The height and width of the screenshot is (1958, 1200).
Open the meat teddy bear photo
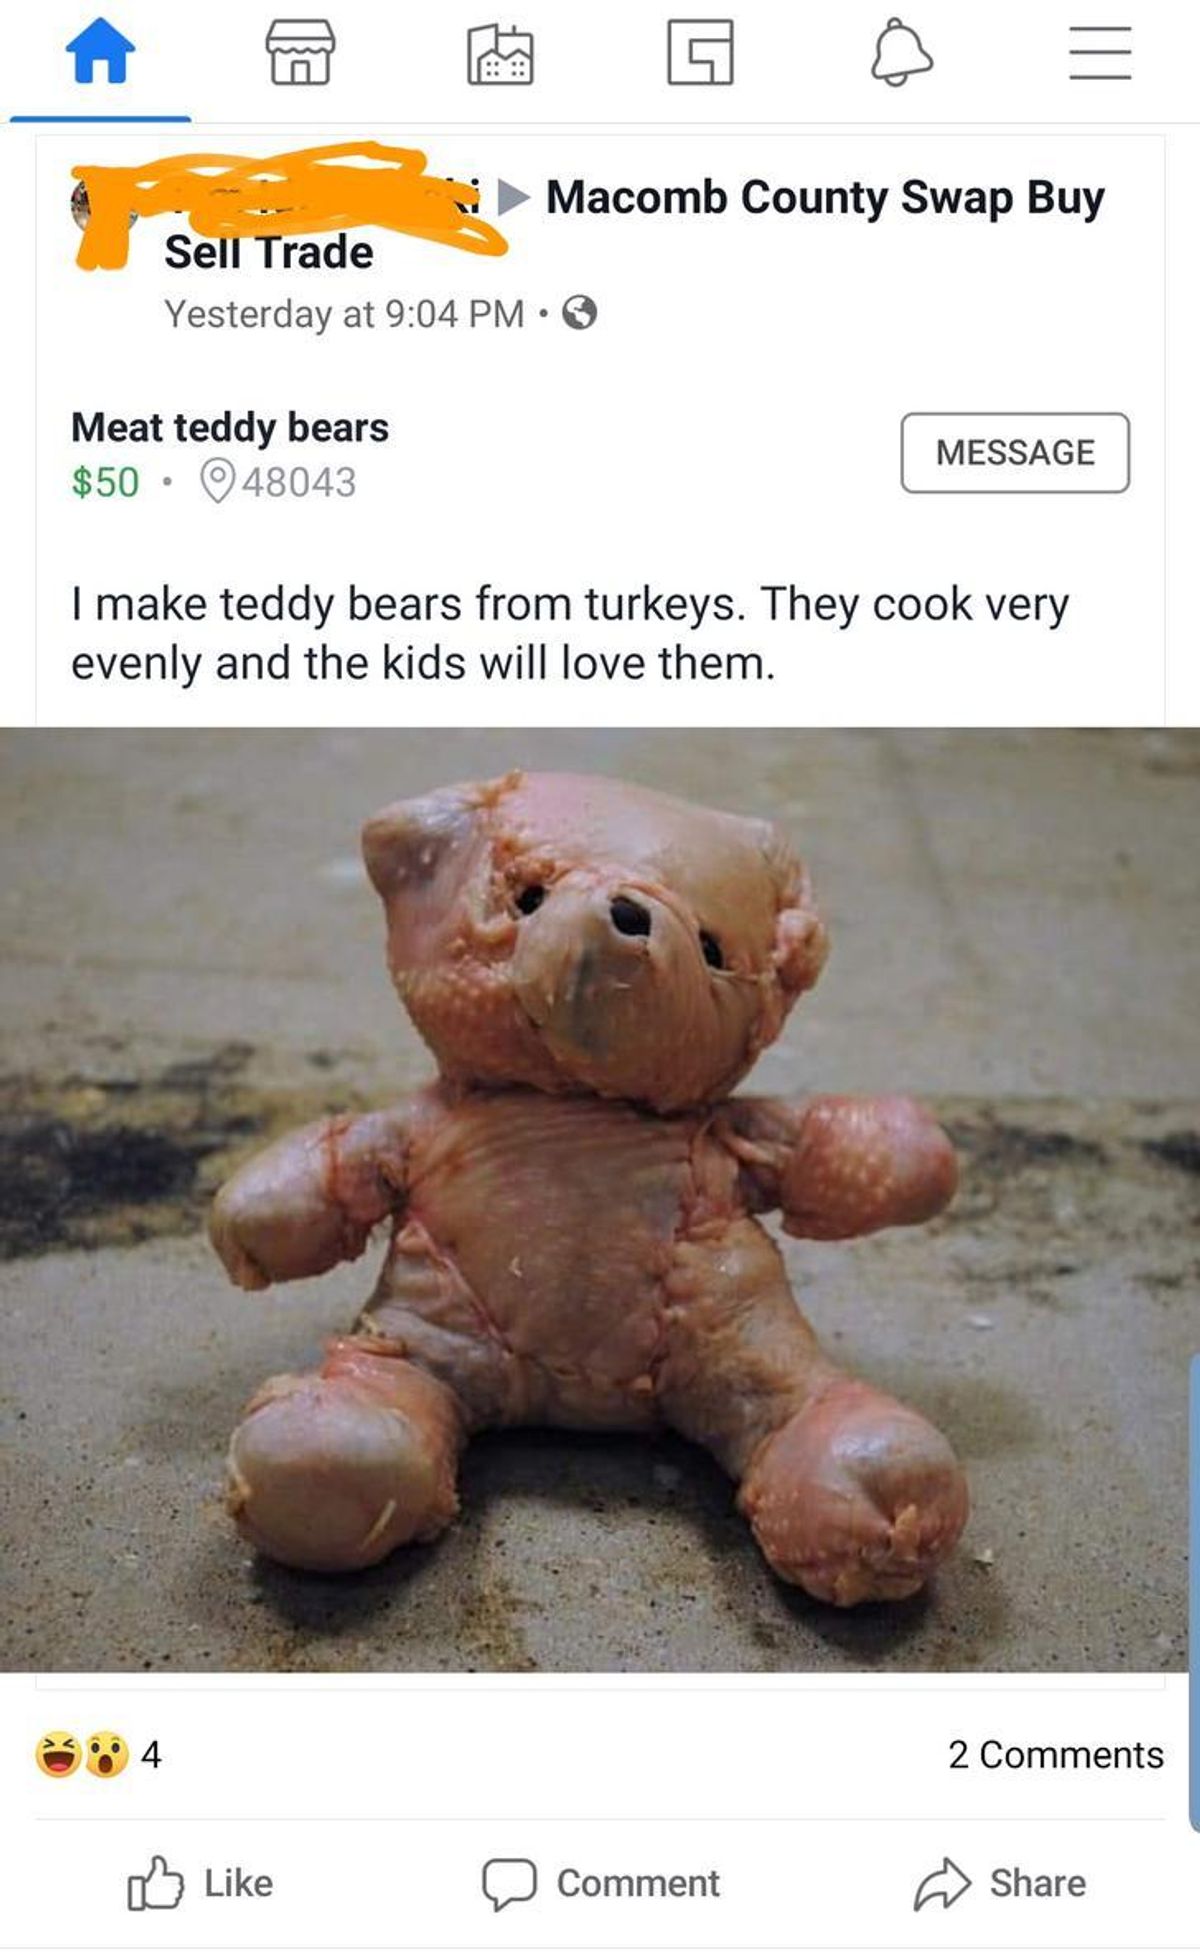point(600,1199)
